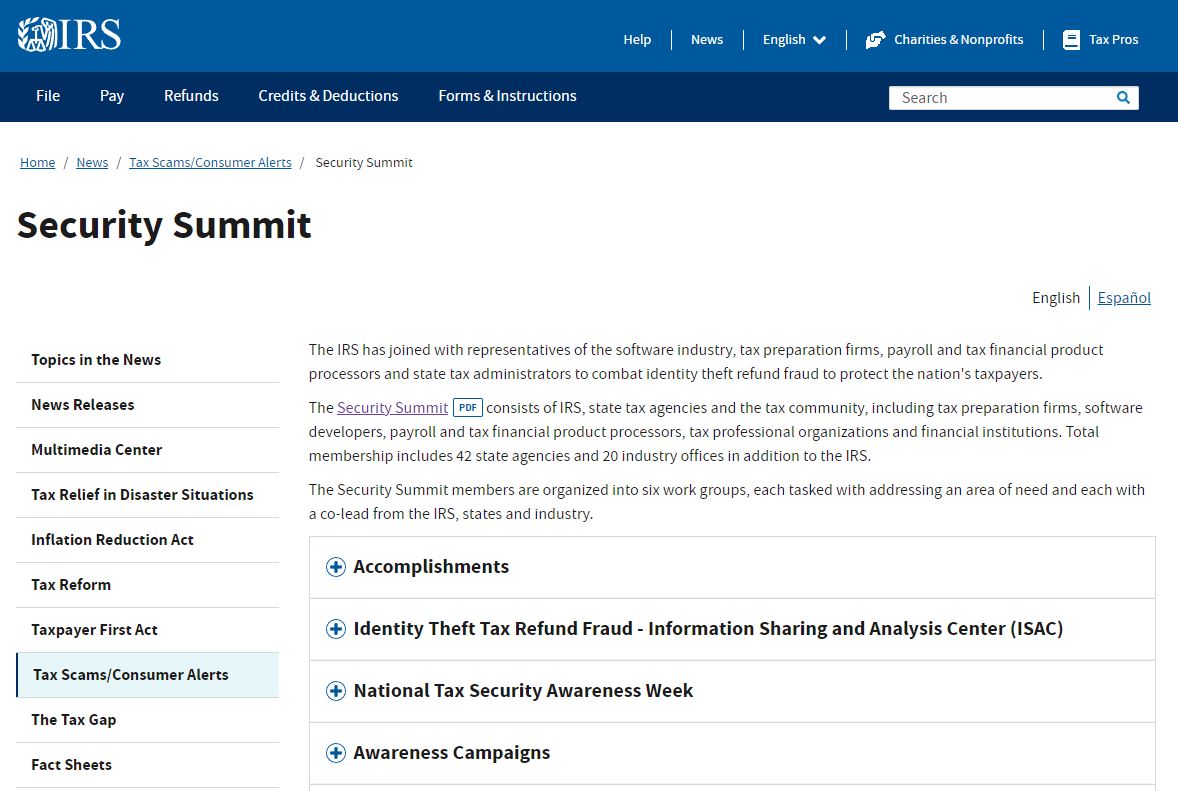
Task: Select Tax Scams/Consumer Alerts in the sidebar
Action: pos(148,675)
